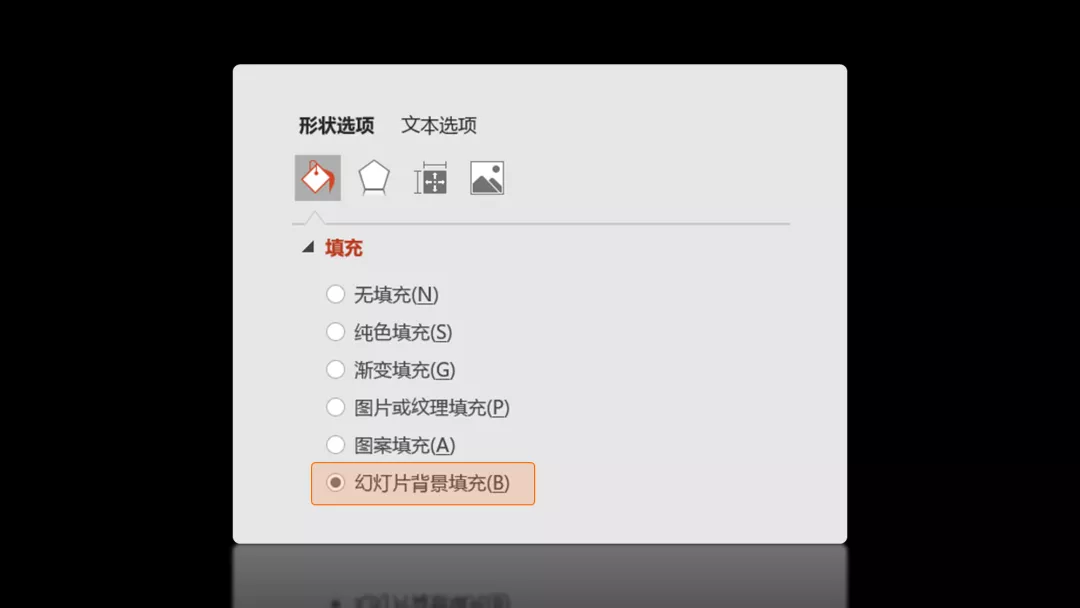The width and height of the screenshot is (1080, 608).
Task: Open the Picture icon tab
Action: 487,178
